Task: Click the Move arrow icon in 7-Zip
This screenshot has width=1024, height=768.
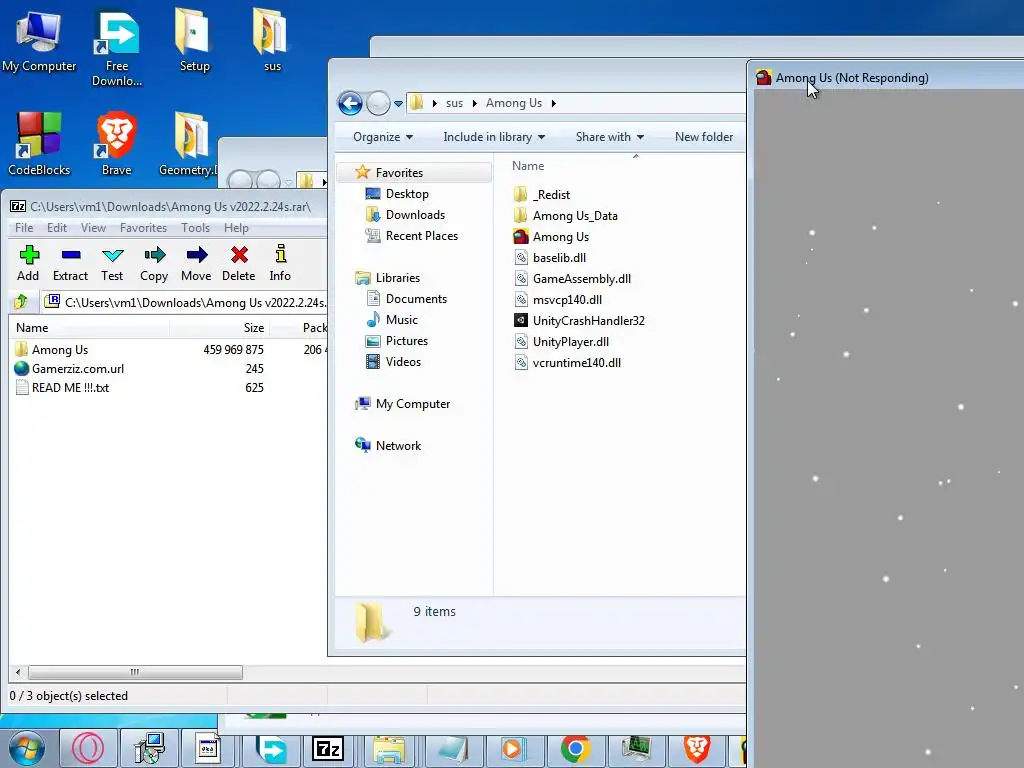Action: tap(196, 263)
